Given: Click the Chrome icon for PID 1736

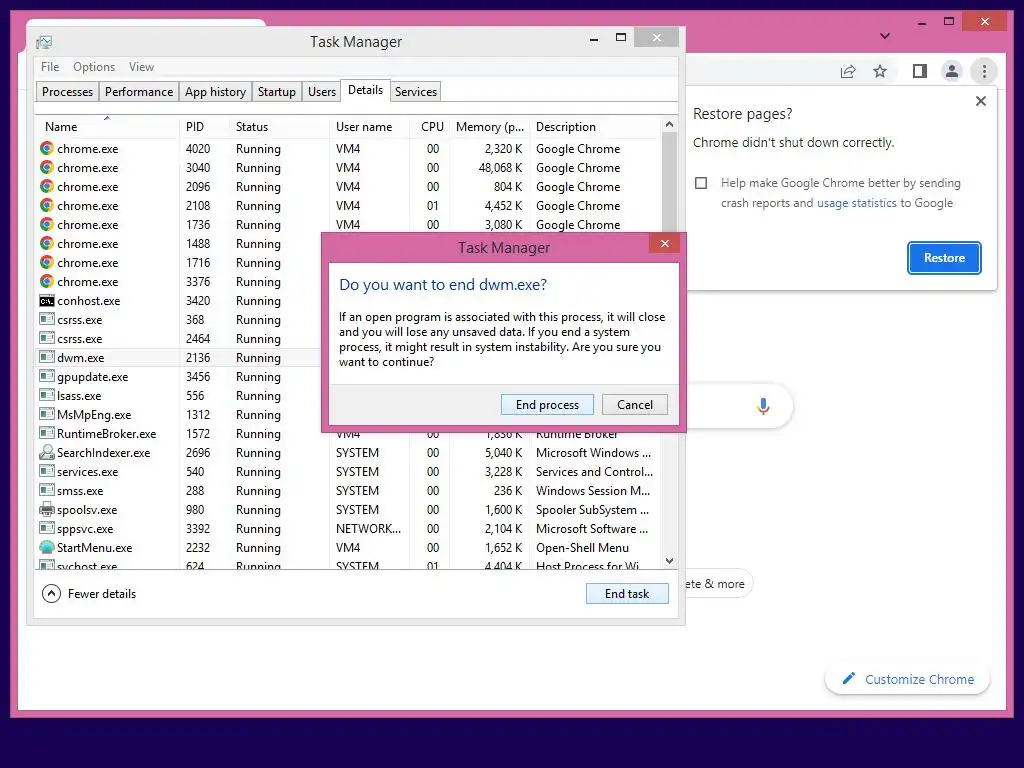Looking at the screenshot, I should (46, 224).
